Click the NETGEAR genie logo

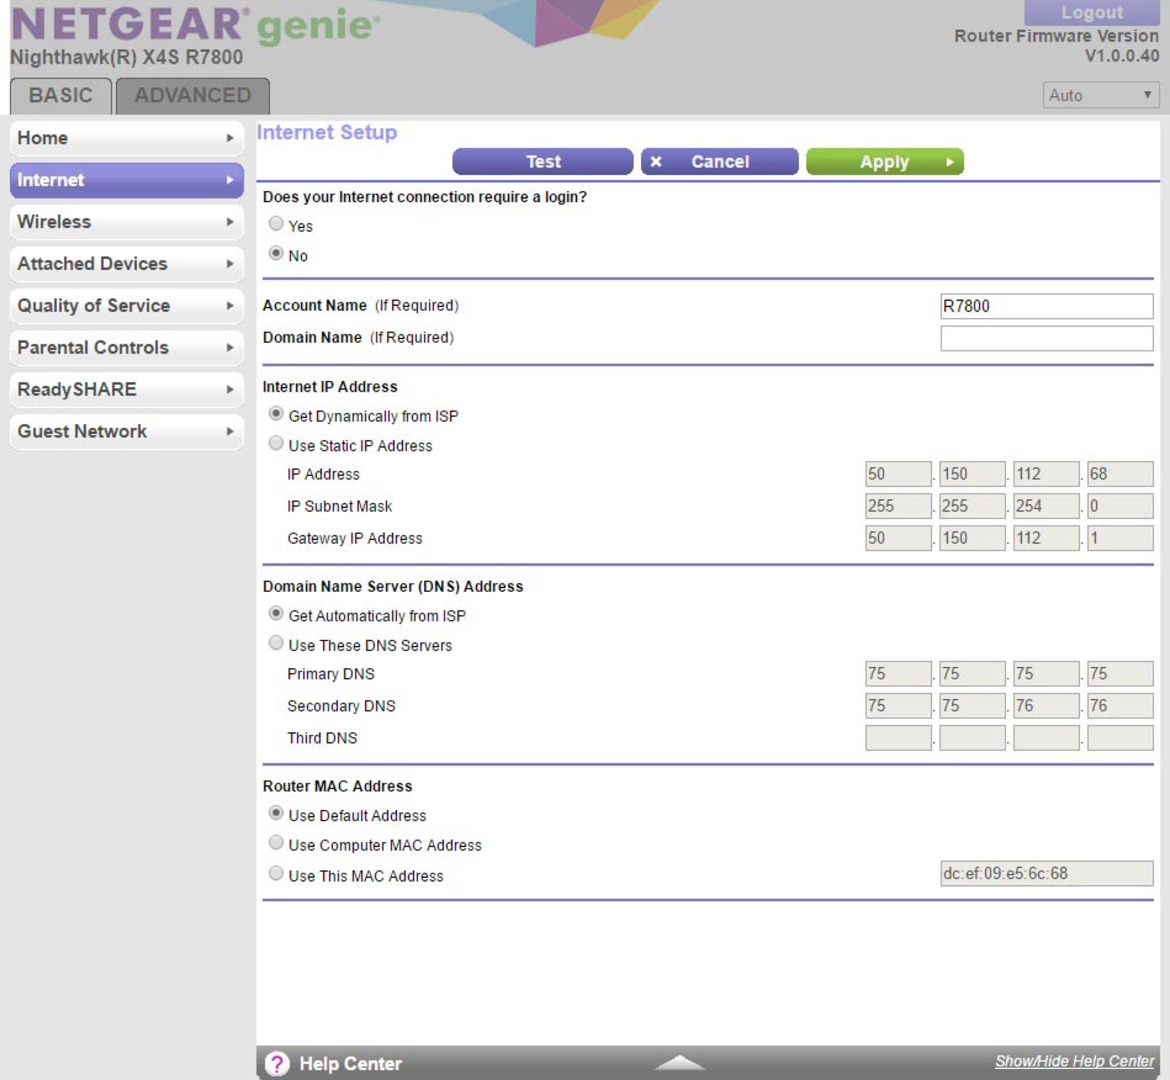[195, 25]
